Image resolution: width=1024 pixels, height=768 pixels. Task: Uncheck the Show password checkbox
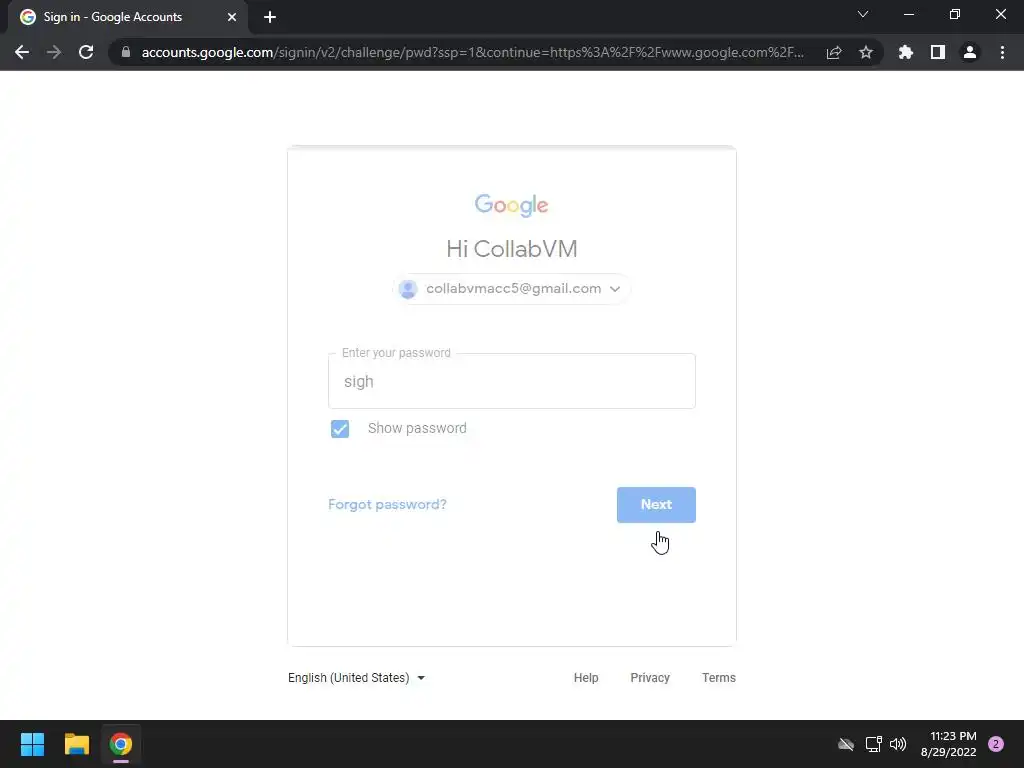click(340, 429)
